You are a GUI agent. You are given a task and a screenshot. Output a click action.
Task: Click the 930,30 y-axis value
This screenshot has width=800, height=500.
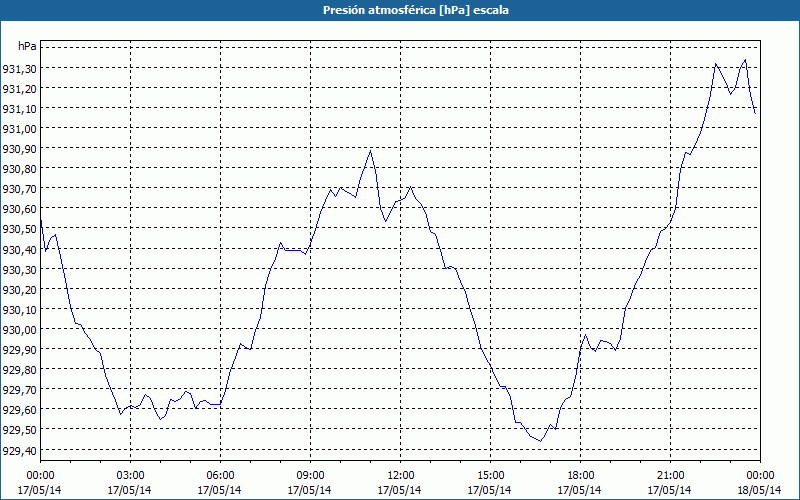[x=19, y=269]
